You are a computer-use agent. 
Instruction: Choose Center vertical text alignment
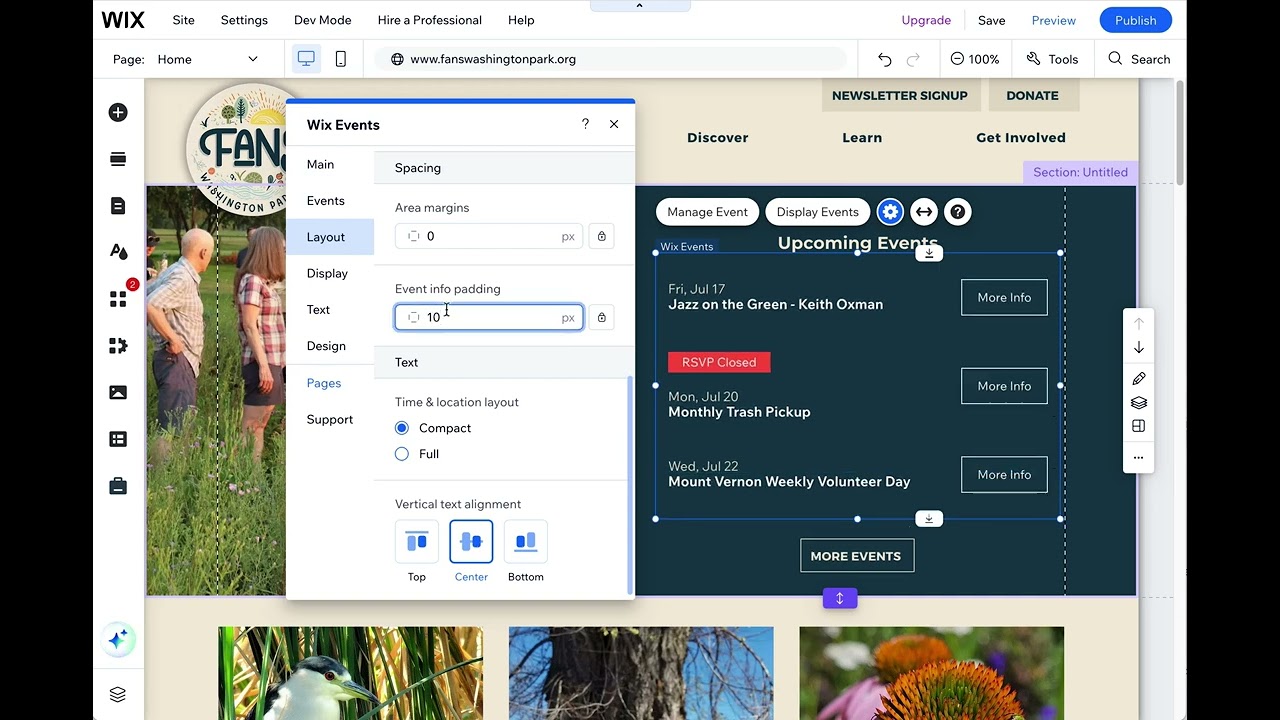(x=471, y=542)
